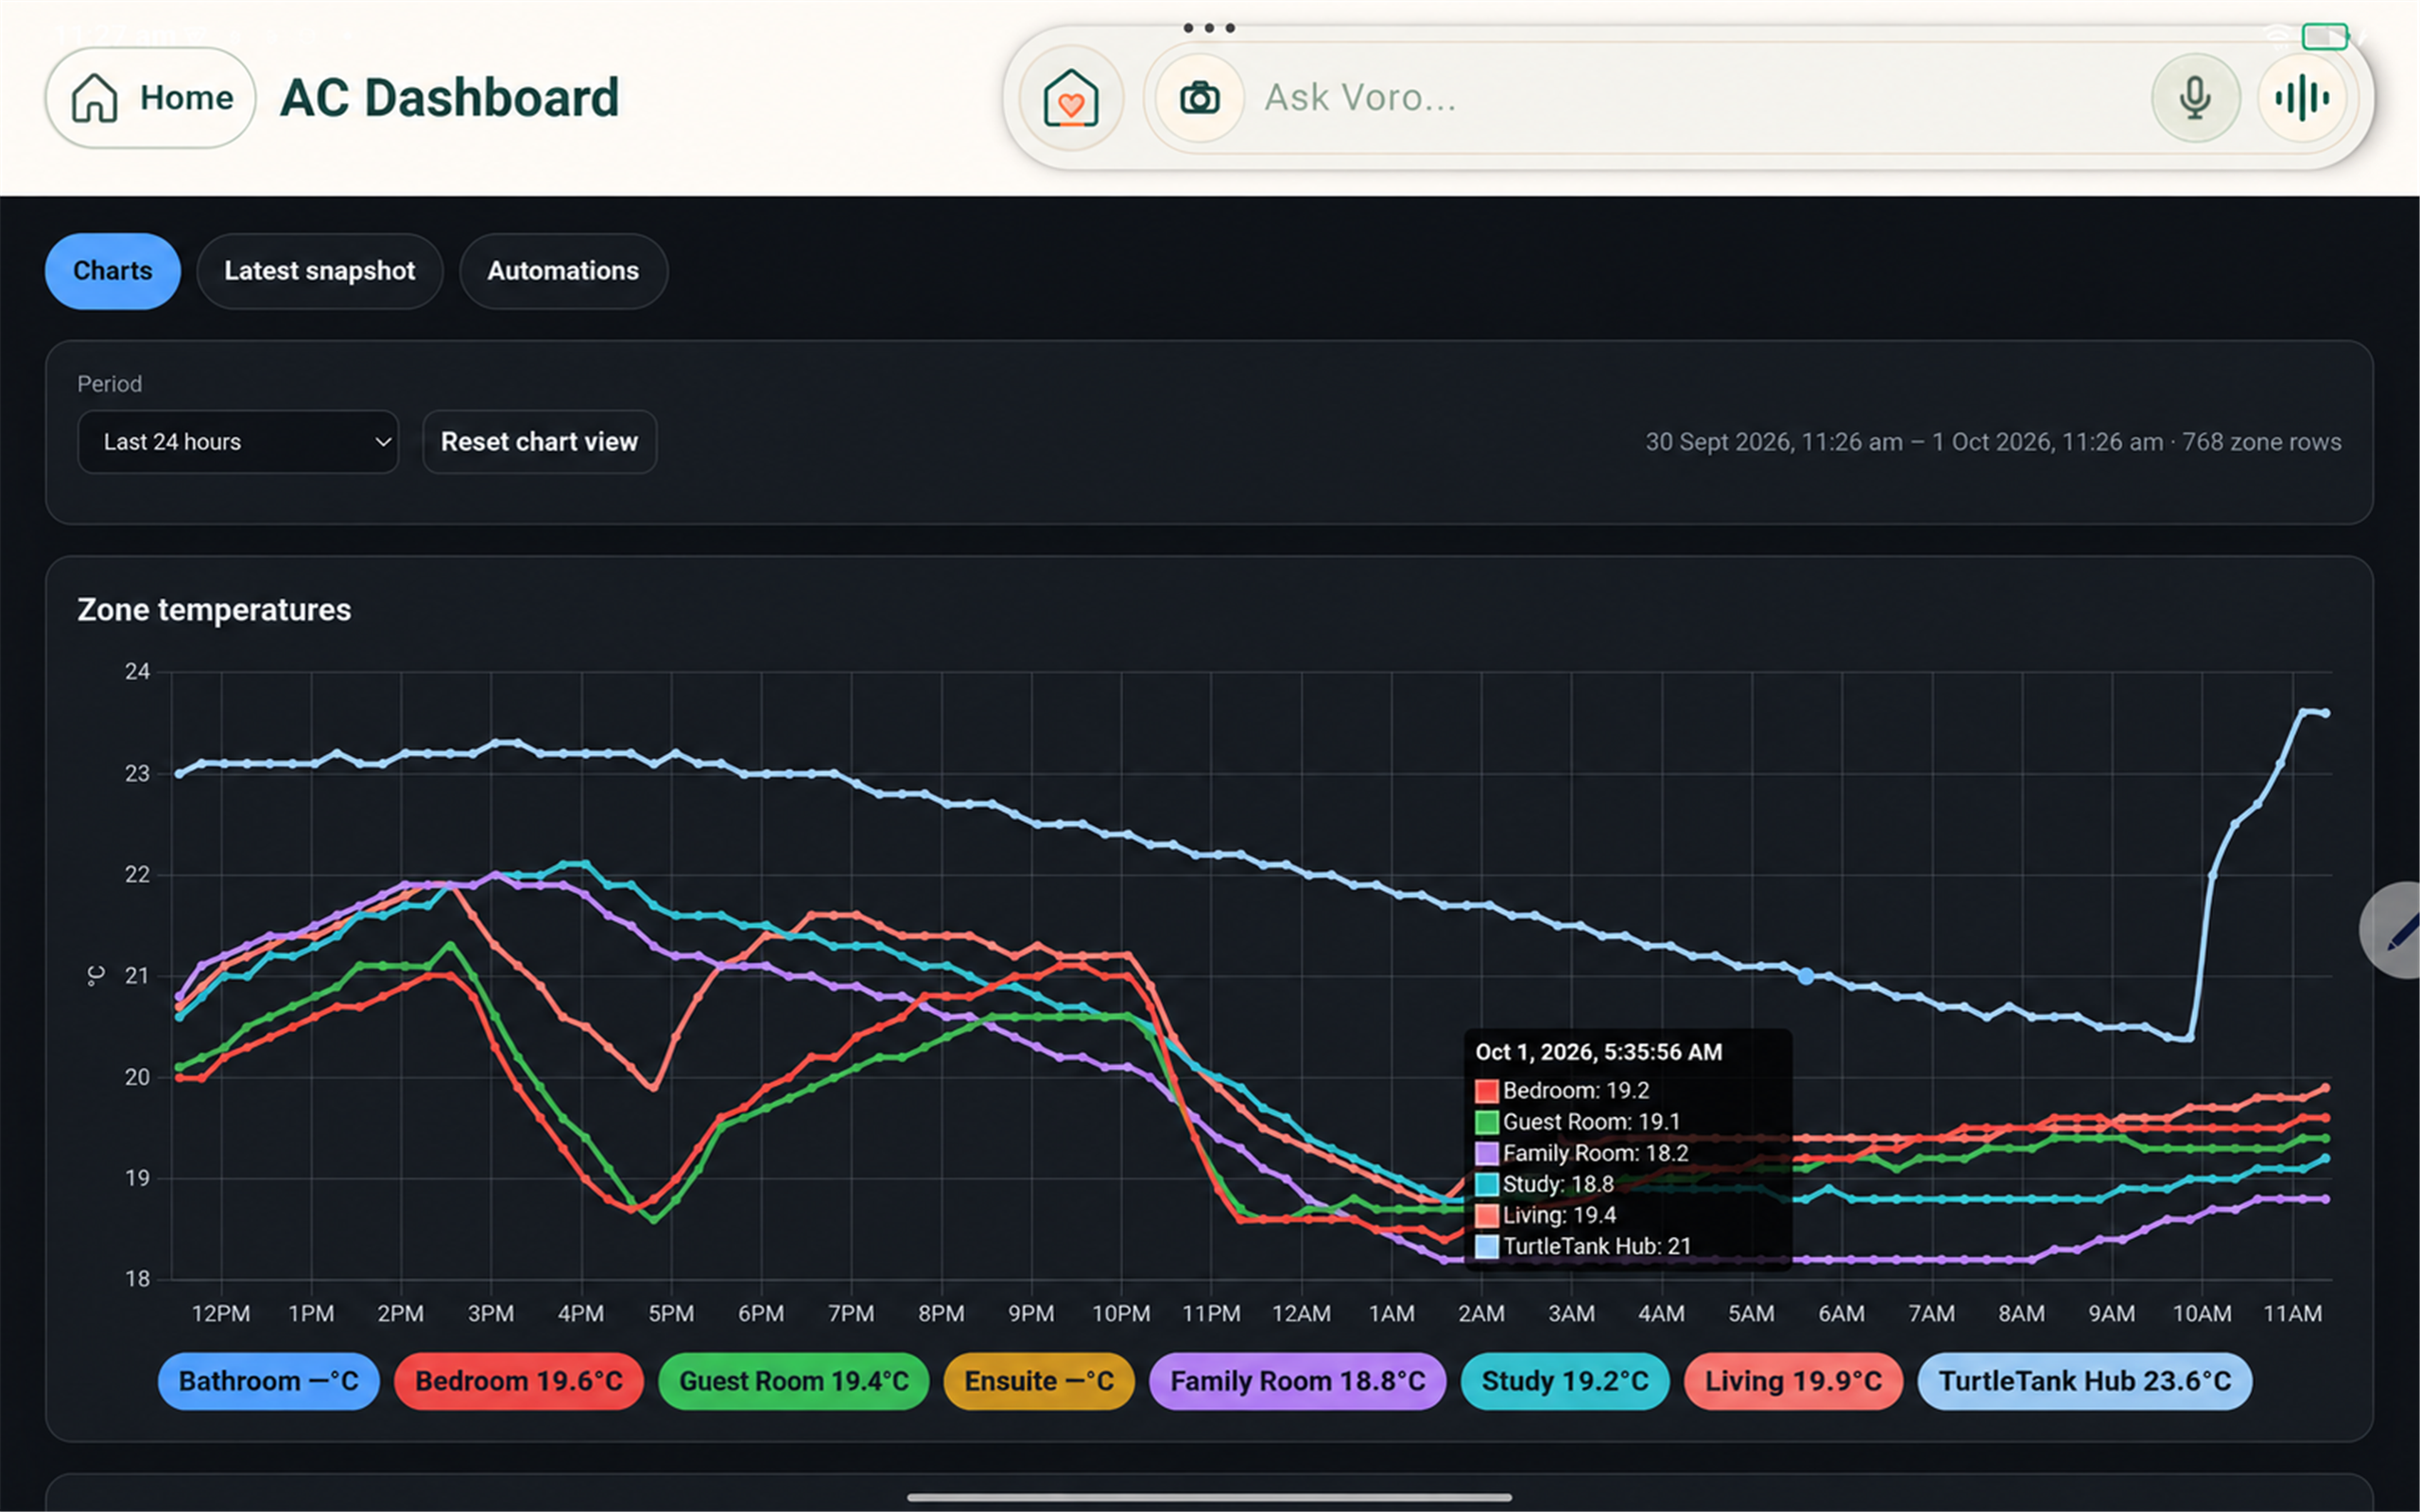This screenshot has height=1512, width=2420.
Task: Check the battery status icon
Action: tap(2325, 37)
